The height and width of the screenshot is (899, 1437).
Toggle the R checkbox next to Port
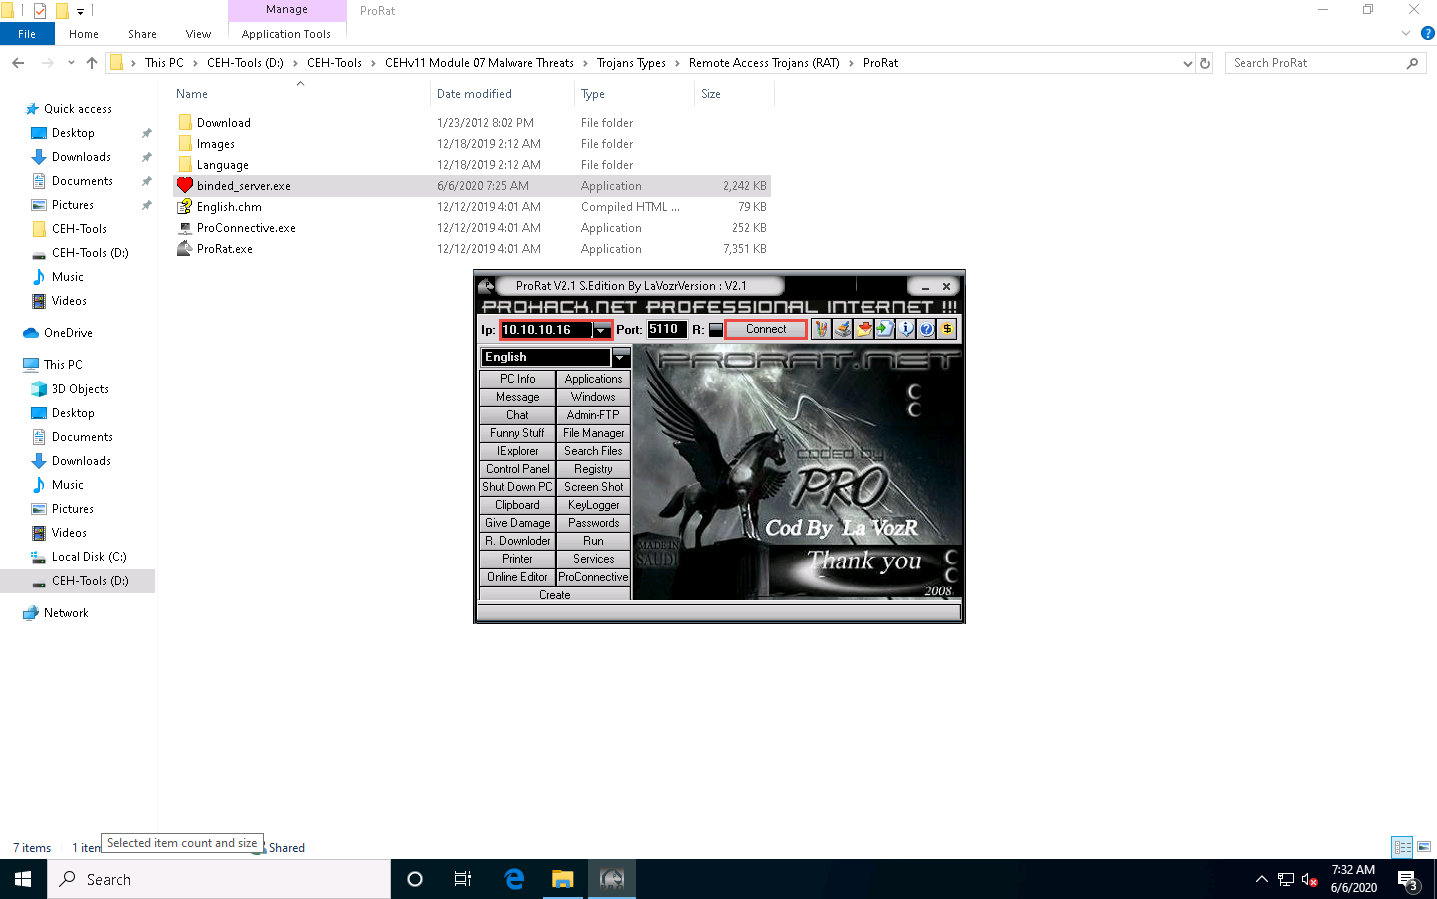pyautogui.click(x=716, y=330)
